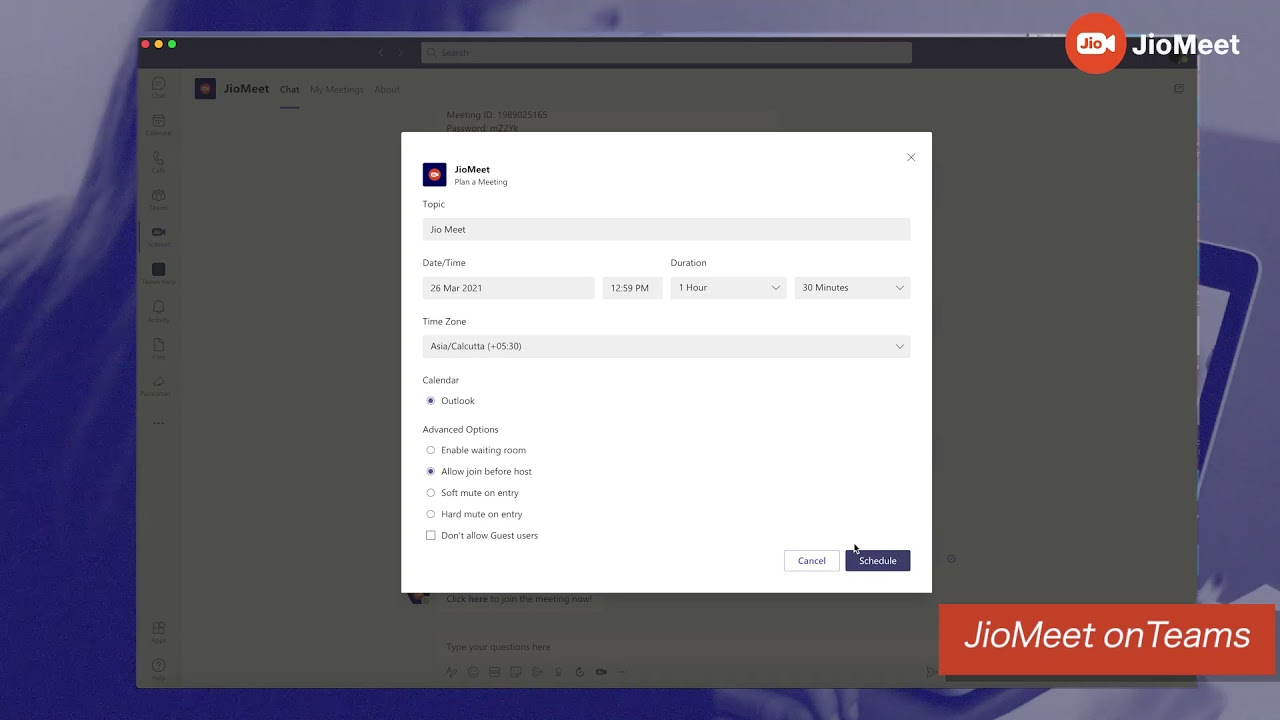The height and width of the screenshot is (720, 1280).
Task: Click the JioMeet logo in the dialog header
Action: tap(434, 174)
